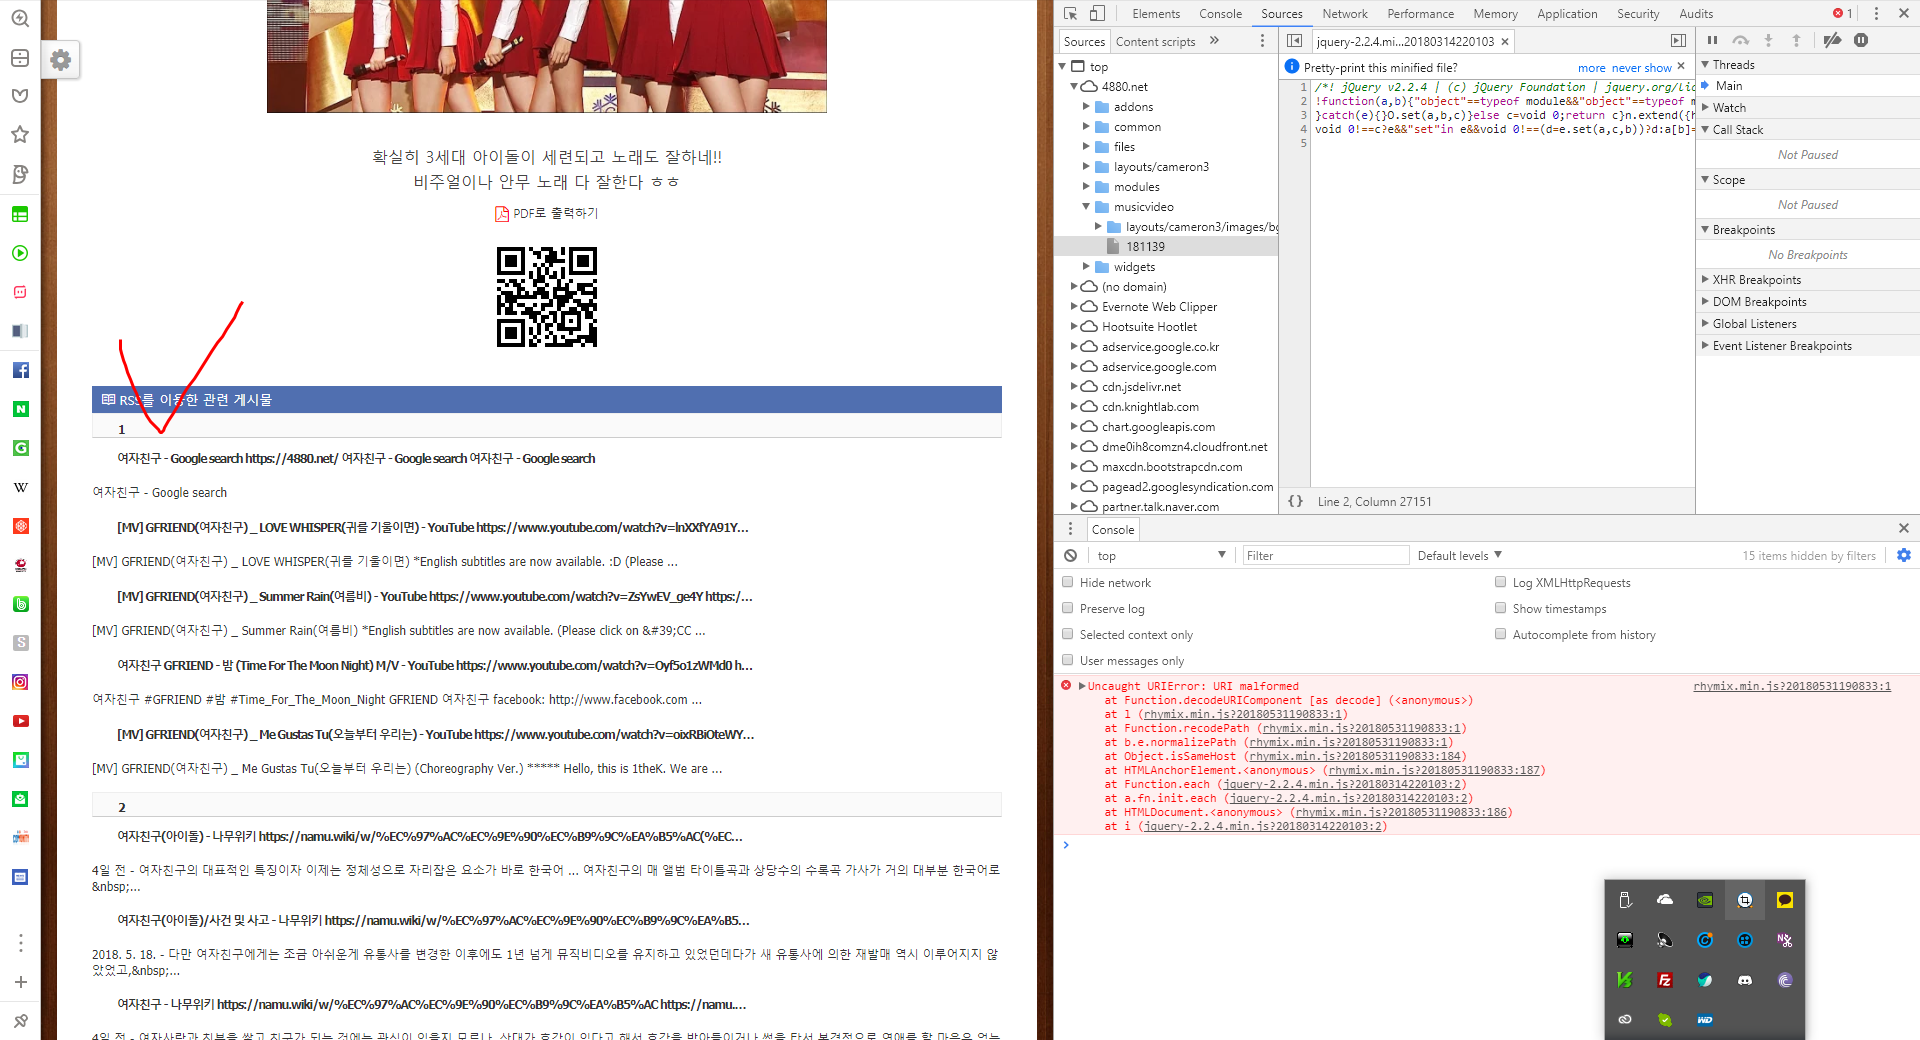The width and height of the screenshot is (1920, 1040).
Task: Open the DevTools customize three-dot menu
Action: 1876,13
